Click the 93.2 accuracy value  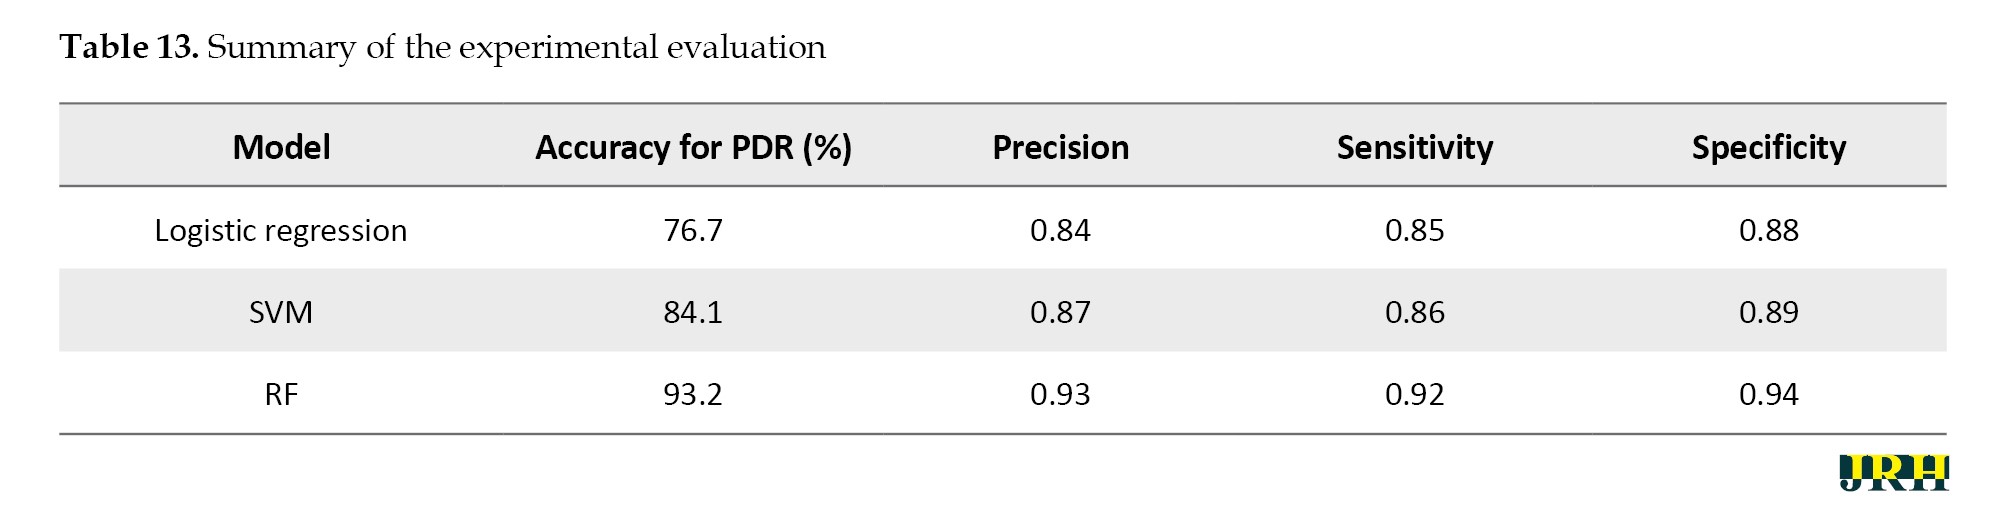point(693,395)
